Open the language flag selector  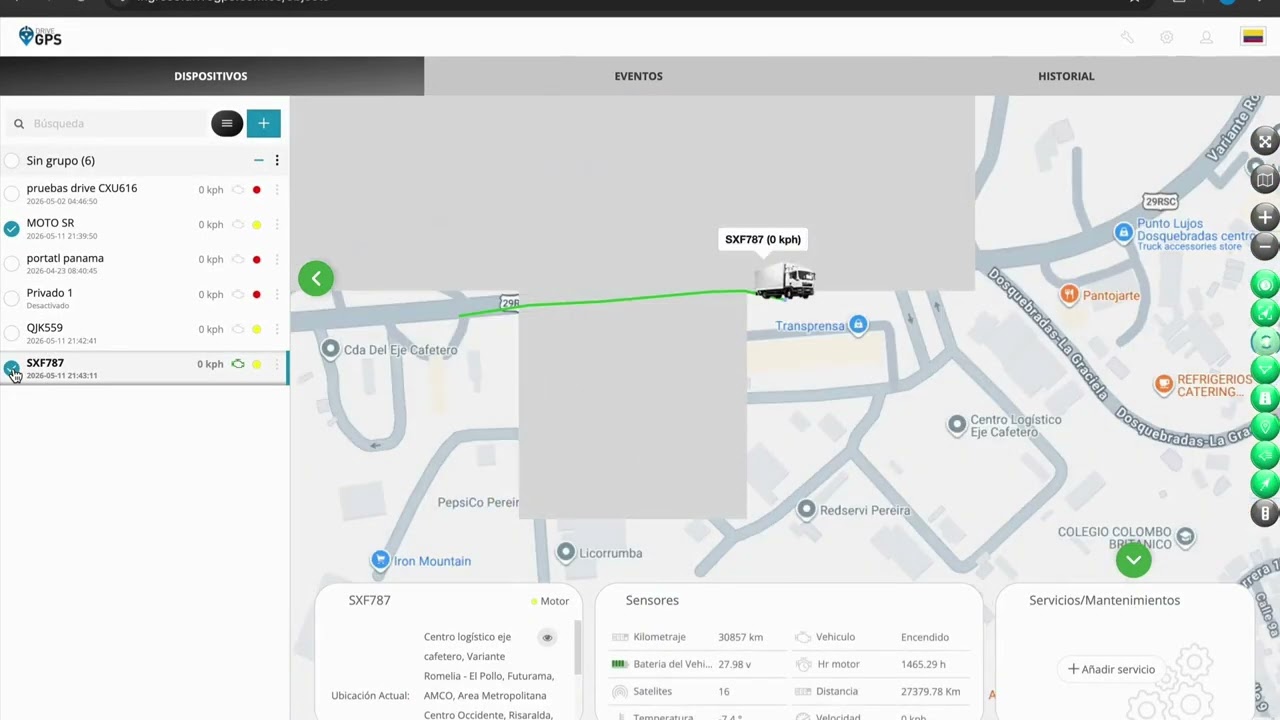click(1253, 37)
